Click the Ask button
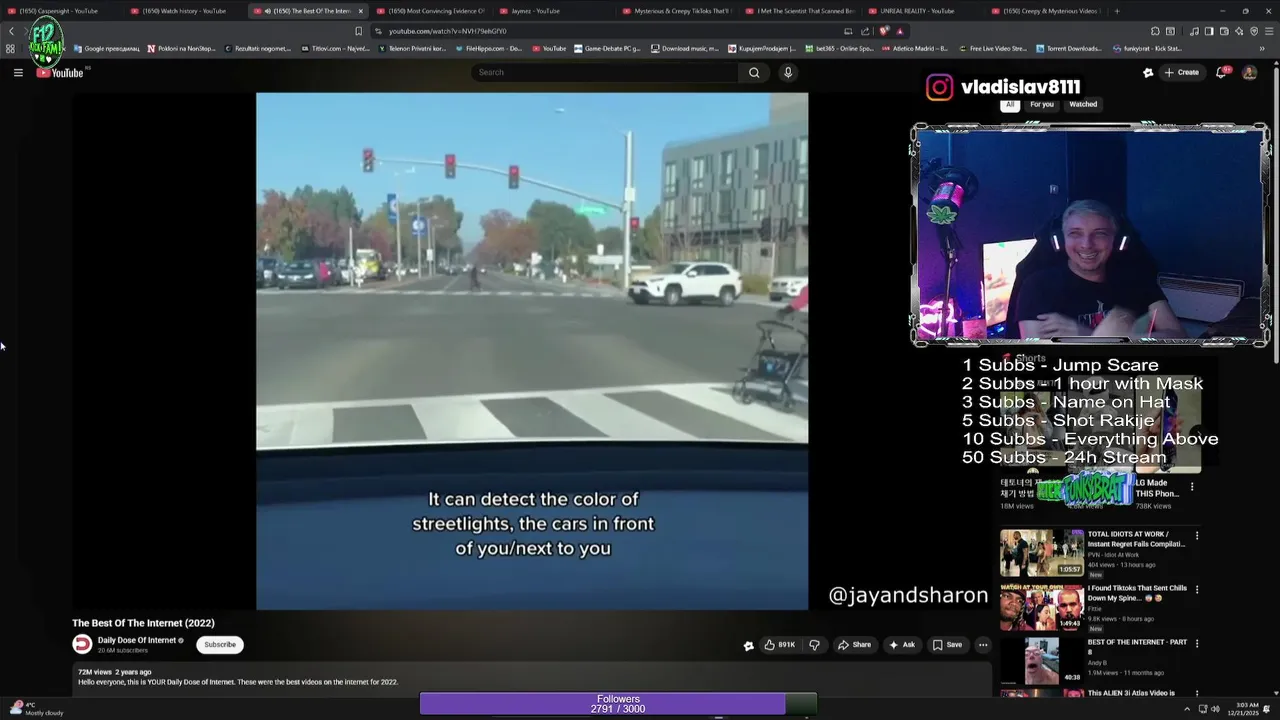 902,645
